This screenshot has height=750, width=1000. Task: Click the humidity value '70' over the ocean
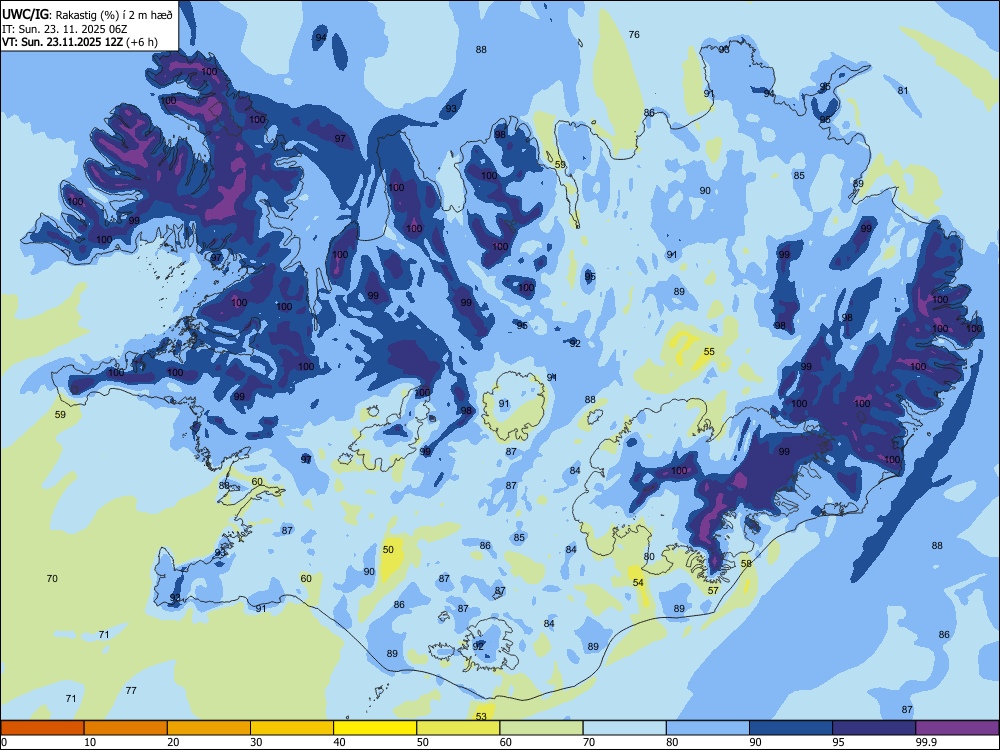point(52,578)
